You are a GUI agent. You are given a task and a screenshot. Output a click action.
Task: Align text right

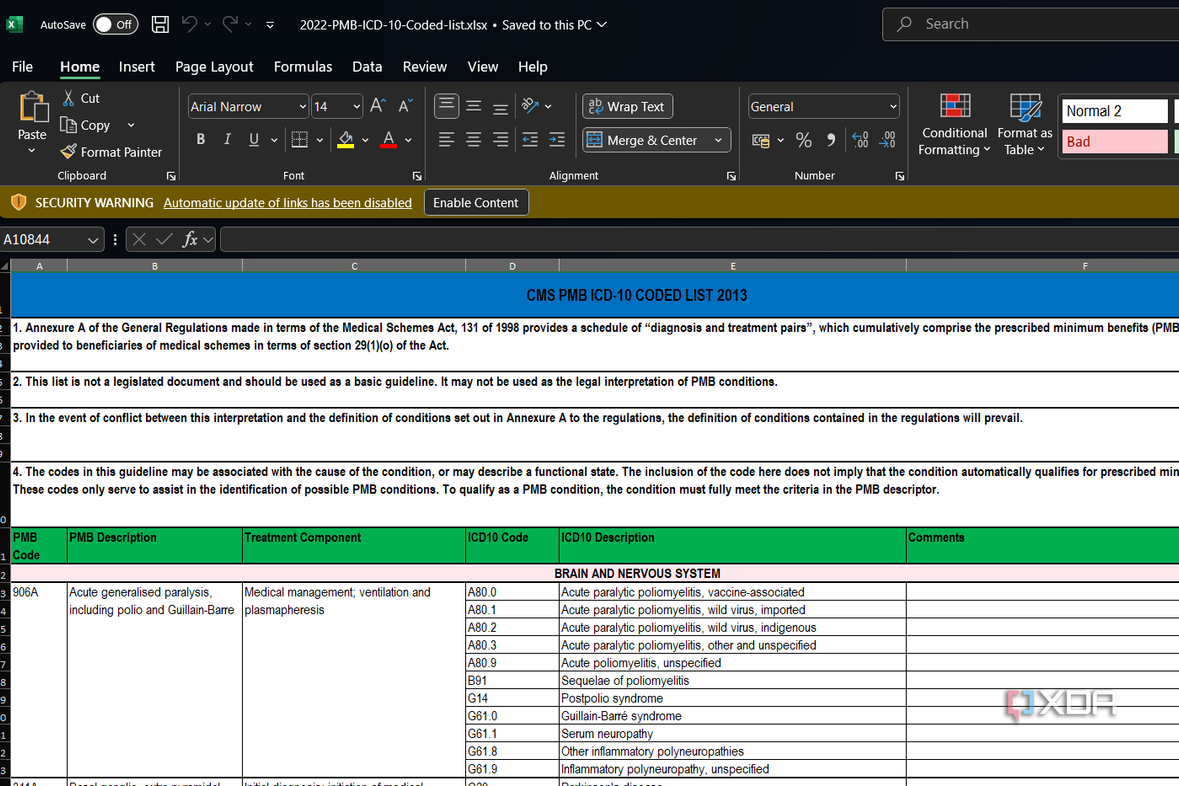(500, 139)
